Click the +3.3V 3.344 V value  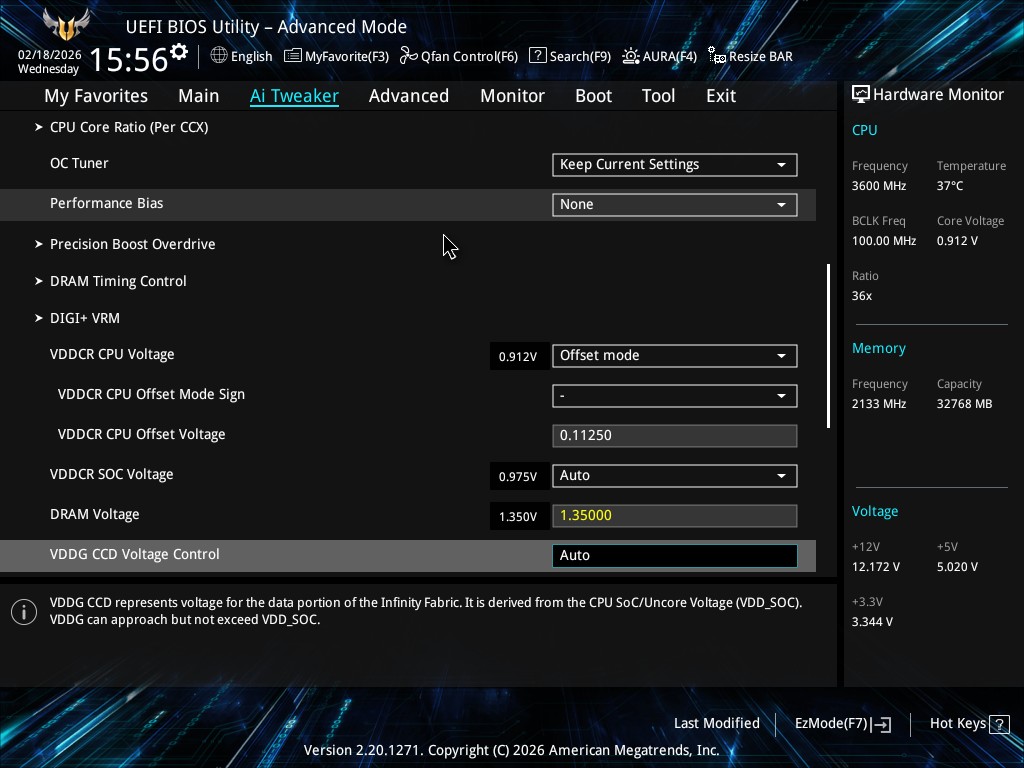coord(872,622)
